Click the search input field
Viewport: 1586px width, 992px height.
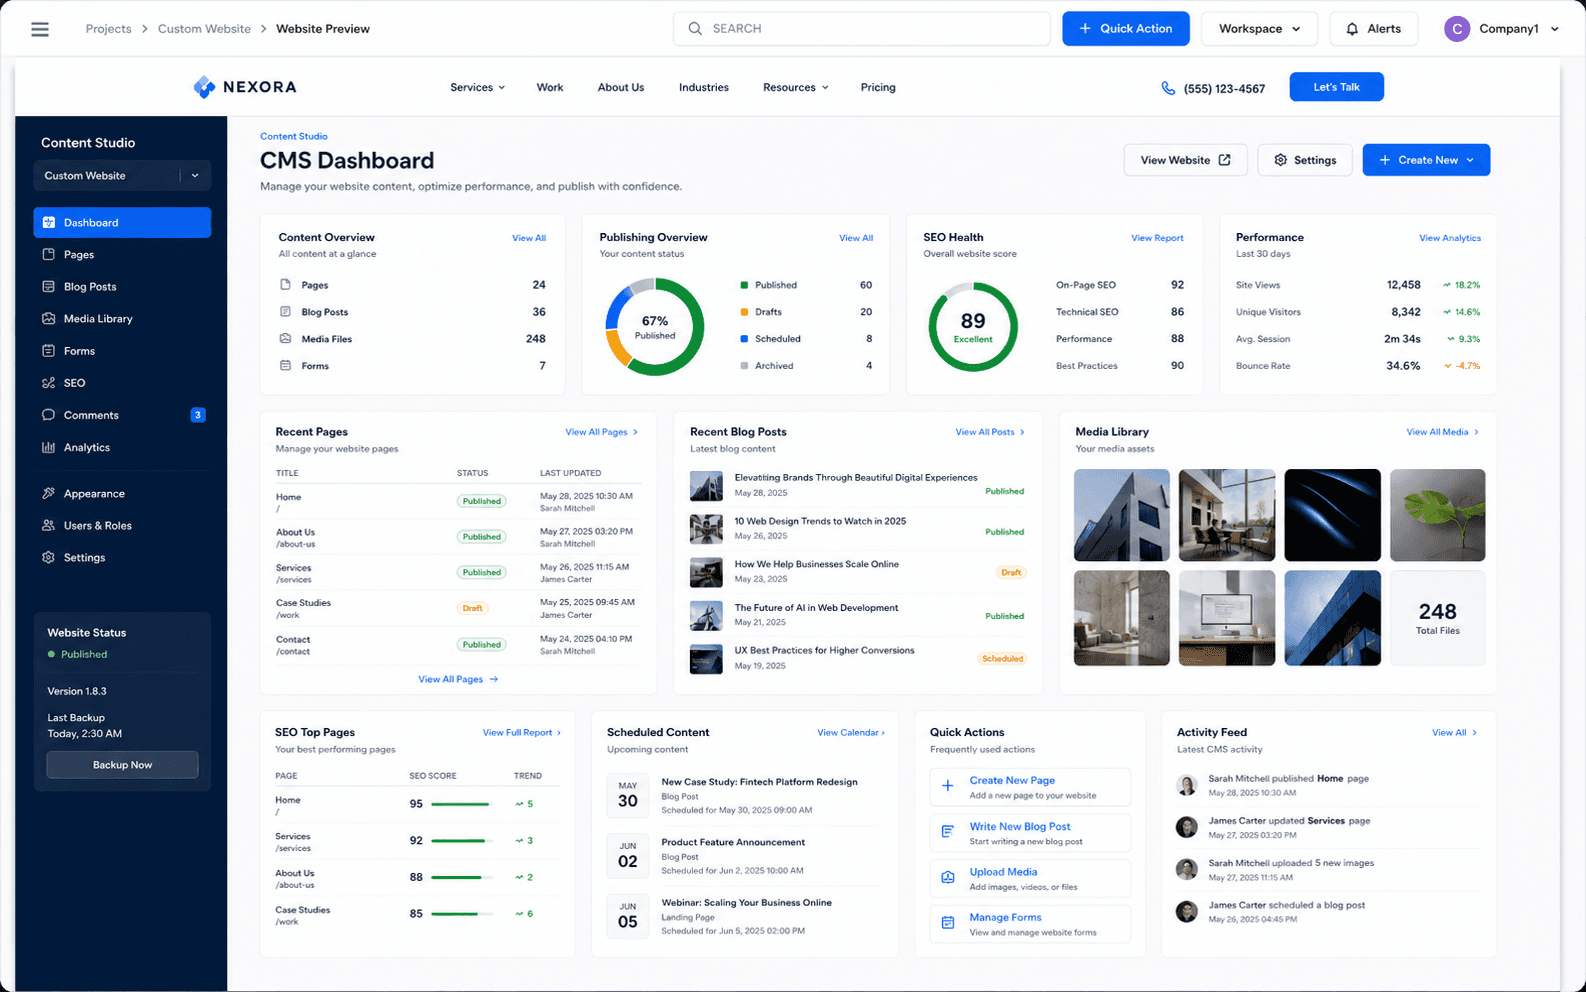pos(862,29)
